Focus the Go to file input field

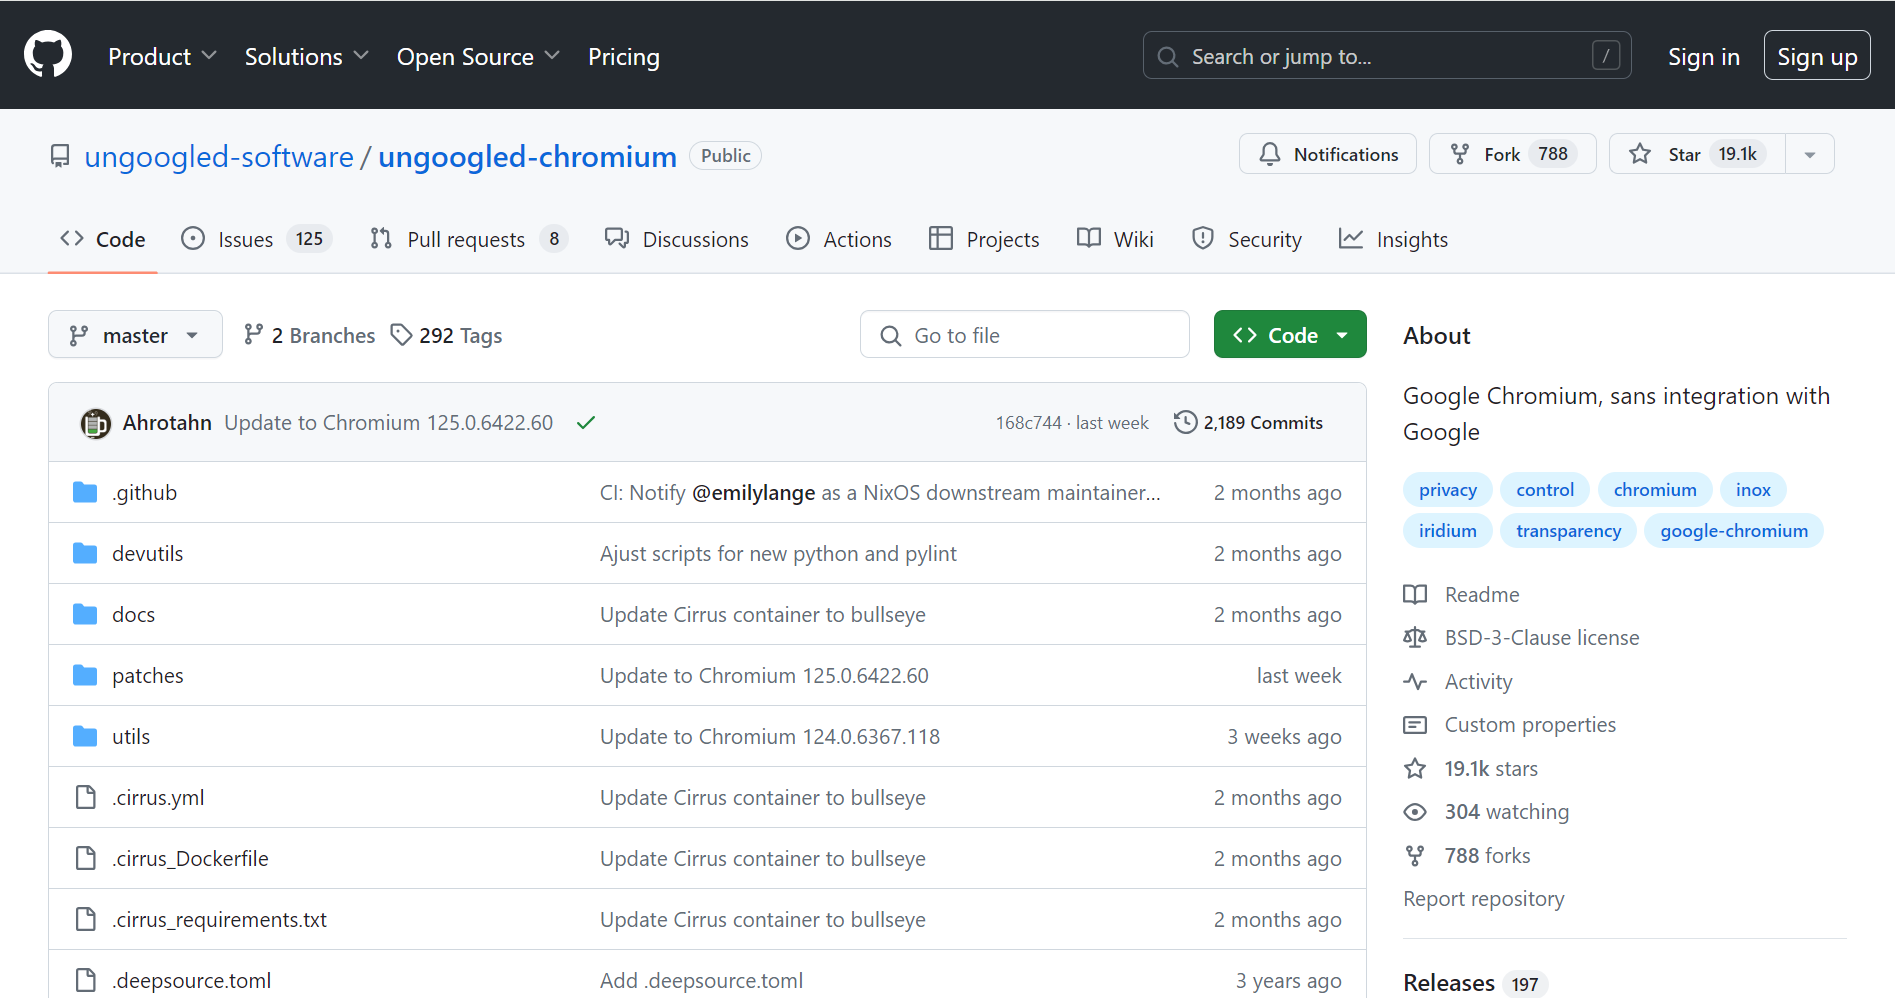click(x=1023, y=334)
